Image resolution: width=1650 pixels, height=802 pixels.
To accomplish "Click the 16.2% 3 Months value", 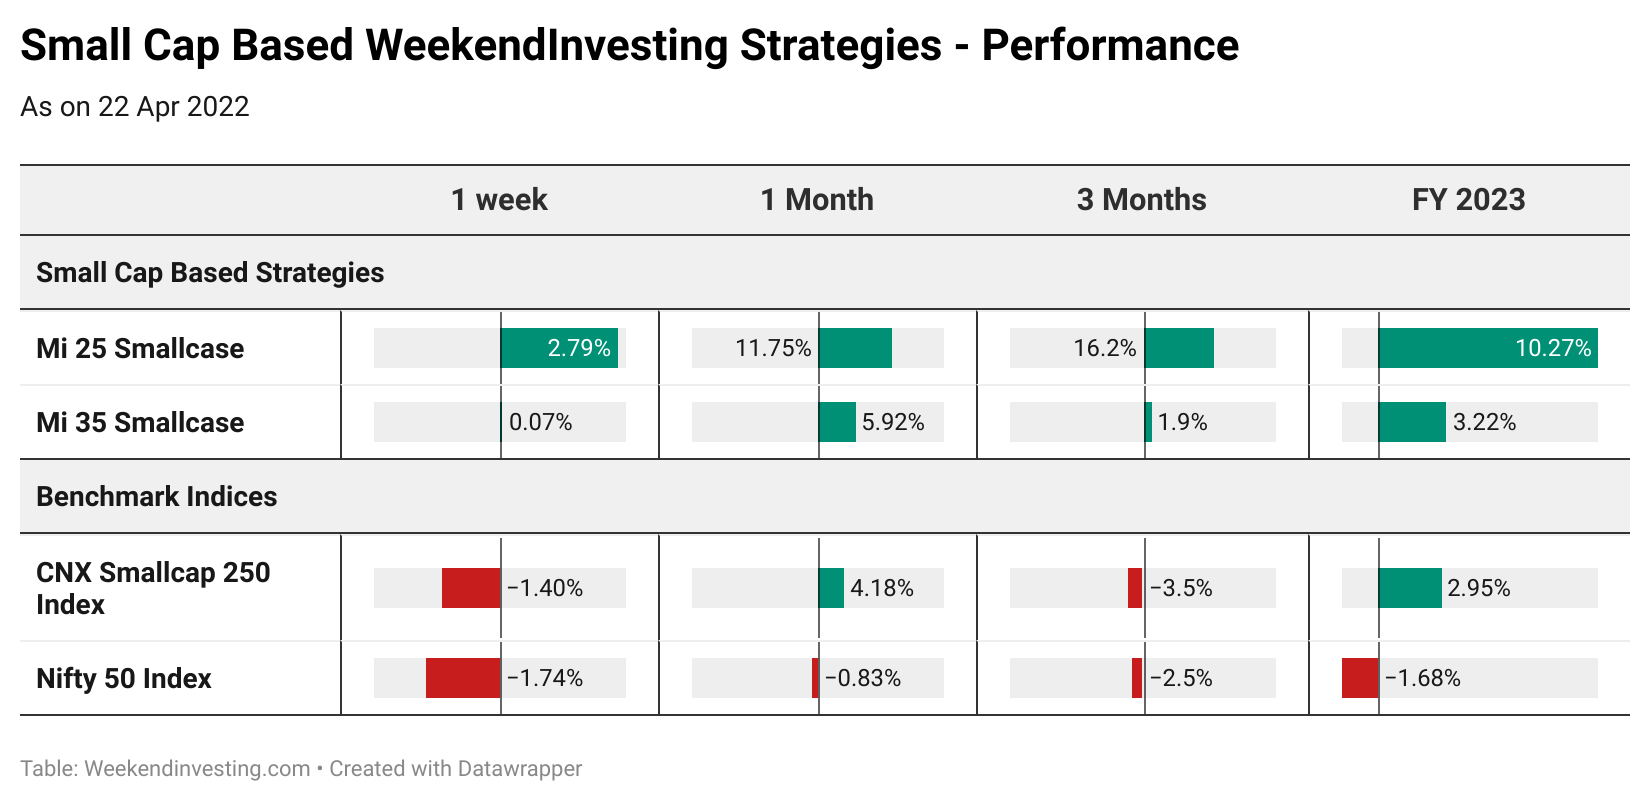I will pos(1105,348).
